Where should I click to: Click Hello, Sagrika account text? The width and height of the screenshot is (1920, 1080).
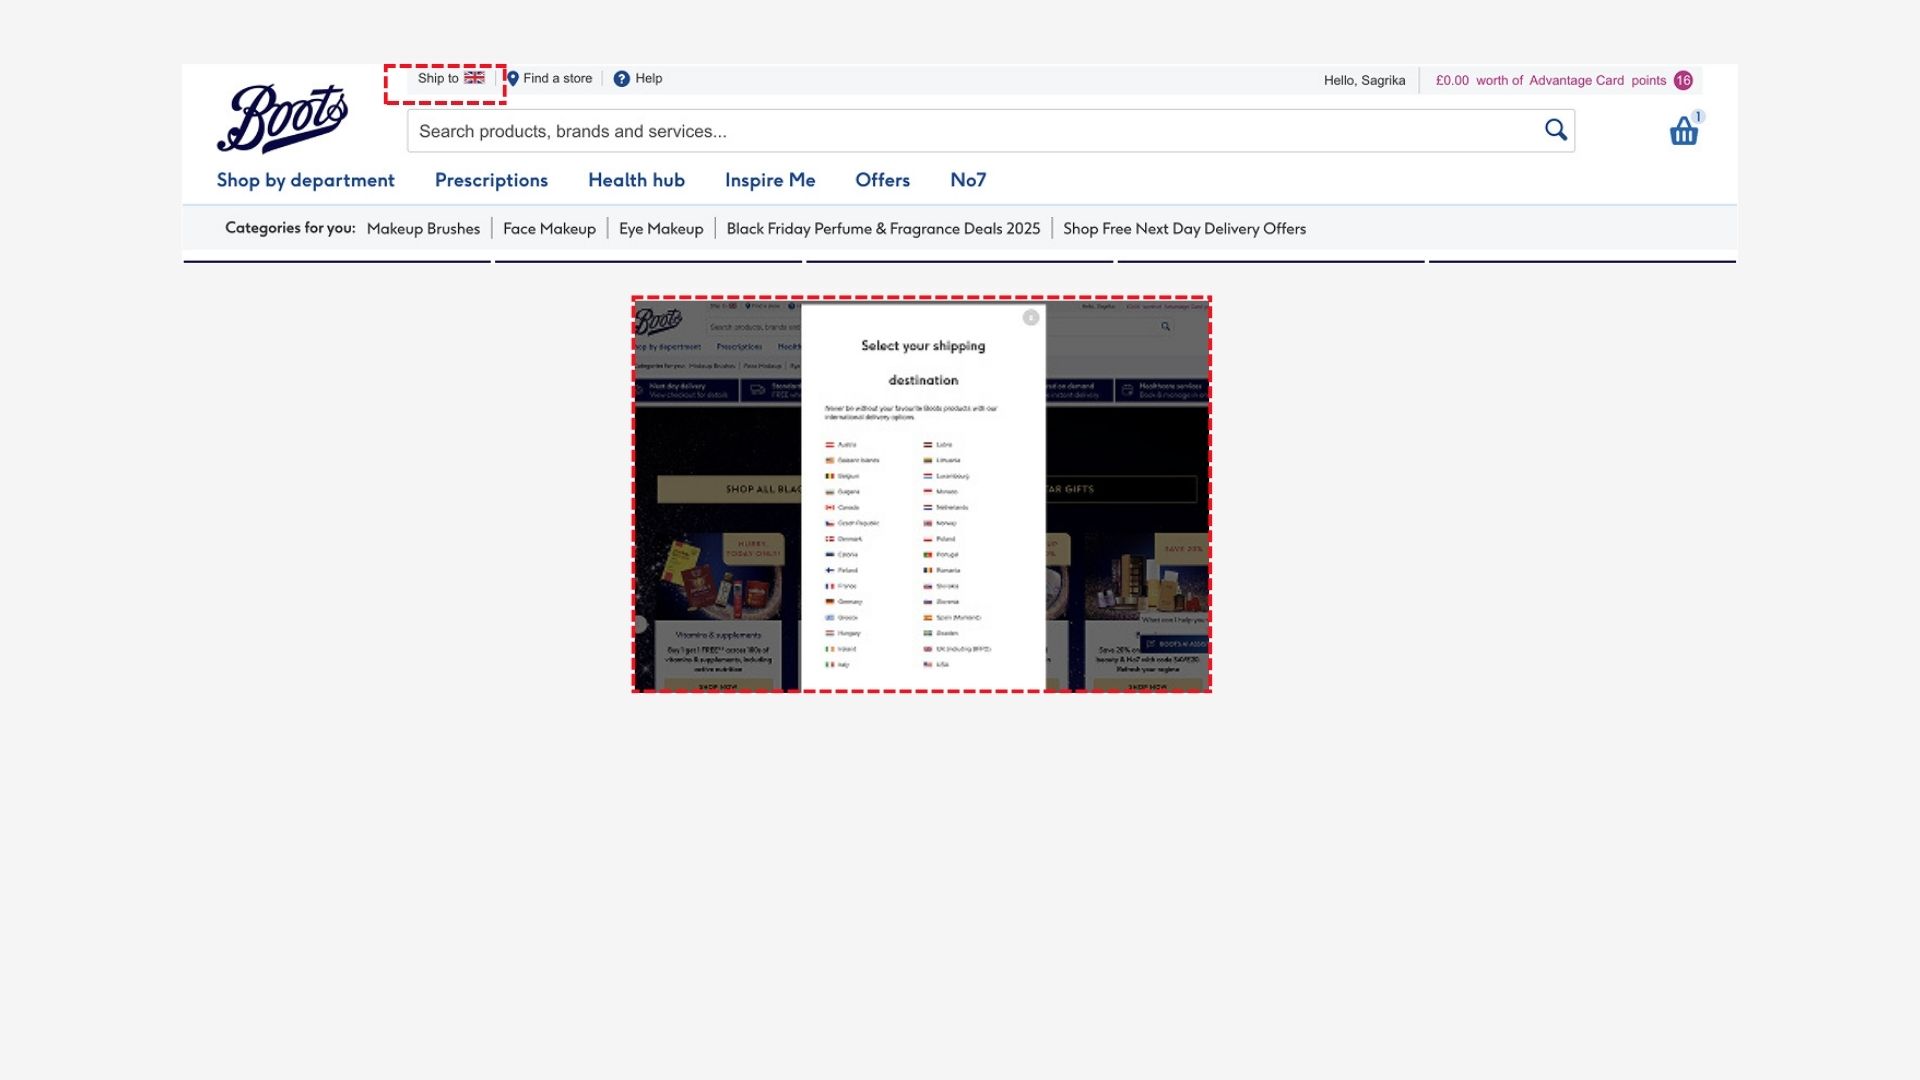(x=1364, y=80)
